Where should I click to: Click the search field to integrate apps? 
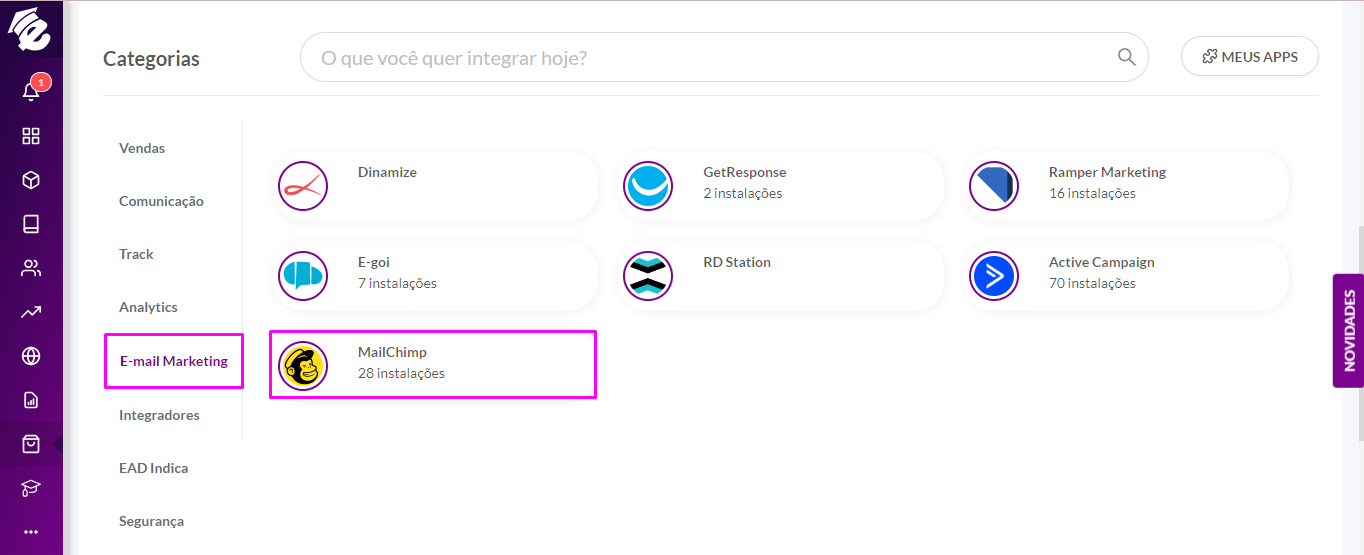click(x=724, y=58)
